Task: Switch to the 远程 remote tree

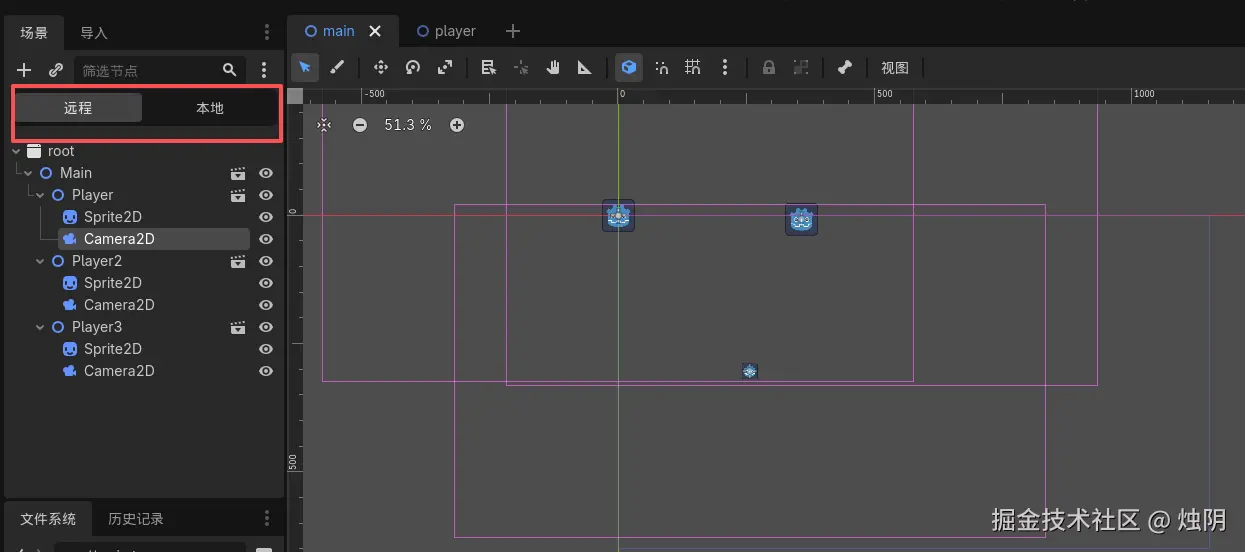Action: pyautogui.click(x=78, y=108)
